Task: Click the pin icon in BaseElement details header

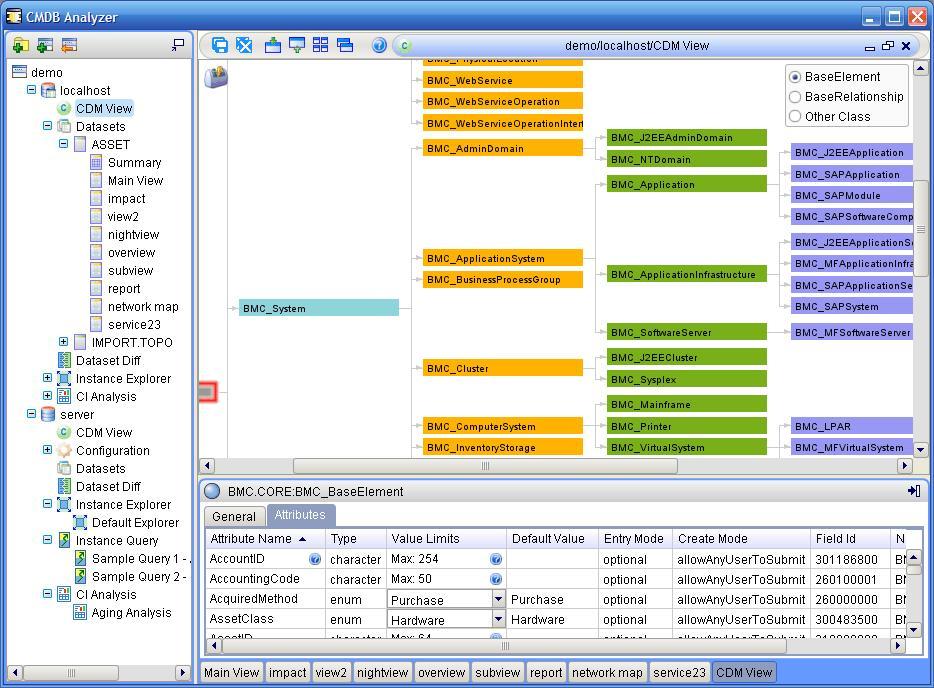Action: (x=914, y=491)
